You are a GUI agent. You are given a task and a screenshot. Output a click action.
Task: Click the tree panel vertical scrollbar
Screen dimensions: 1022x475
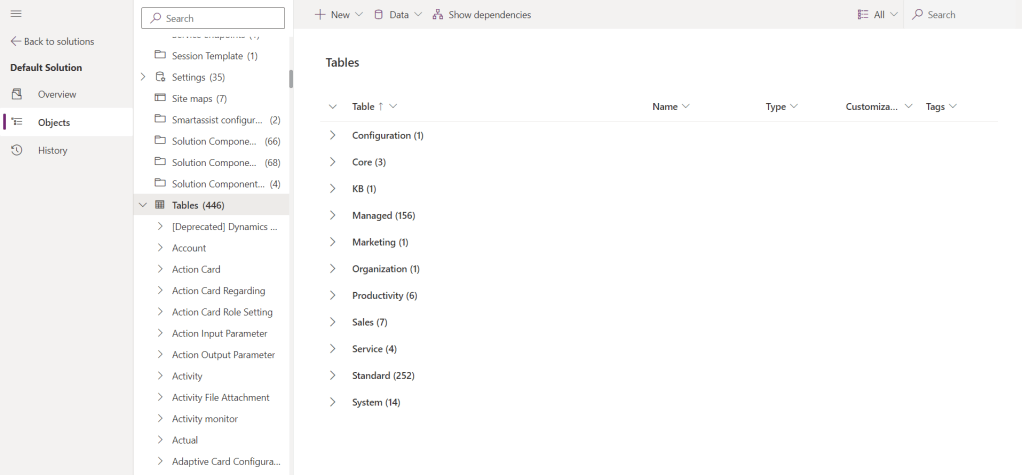pos(291,79)
